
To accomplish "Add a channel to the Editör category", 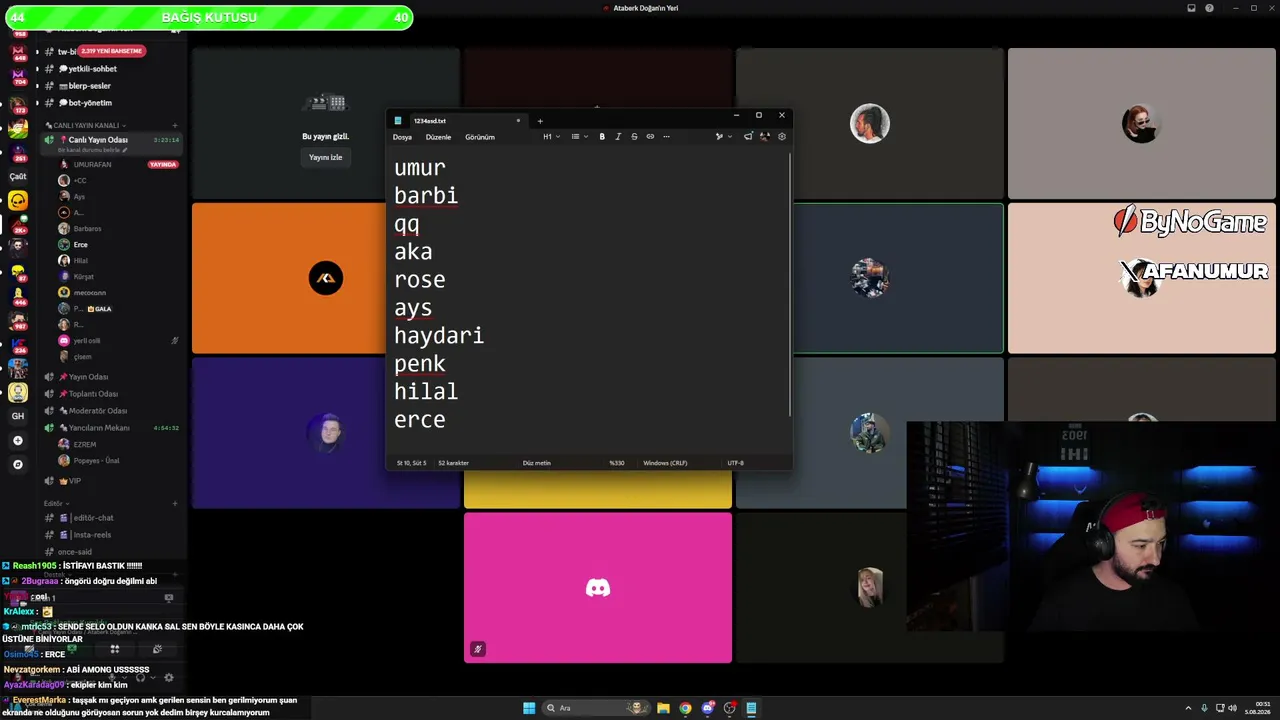I will [175, 503].
